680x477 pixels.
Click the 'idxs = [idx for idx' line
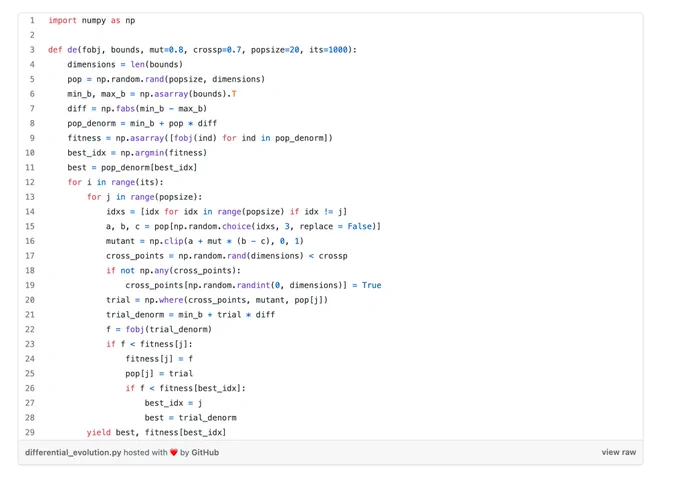click(226, 212)
